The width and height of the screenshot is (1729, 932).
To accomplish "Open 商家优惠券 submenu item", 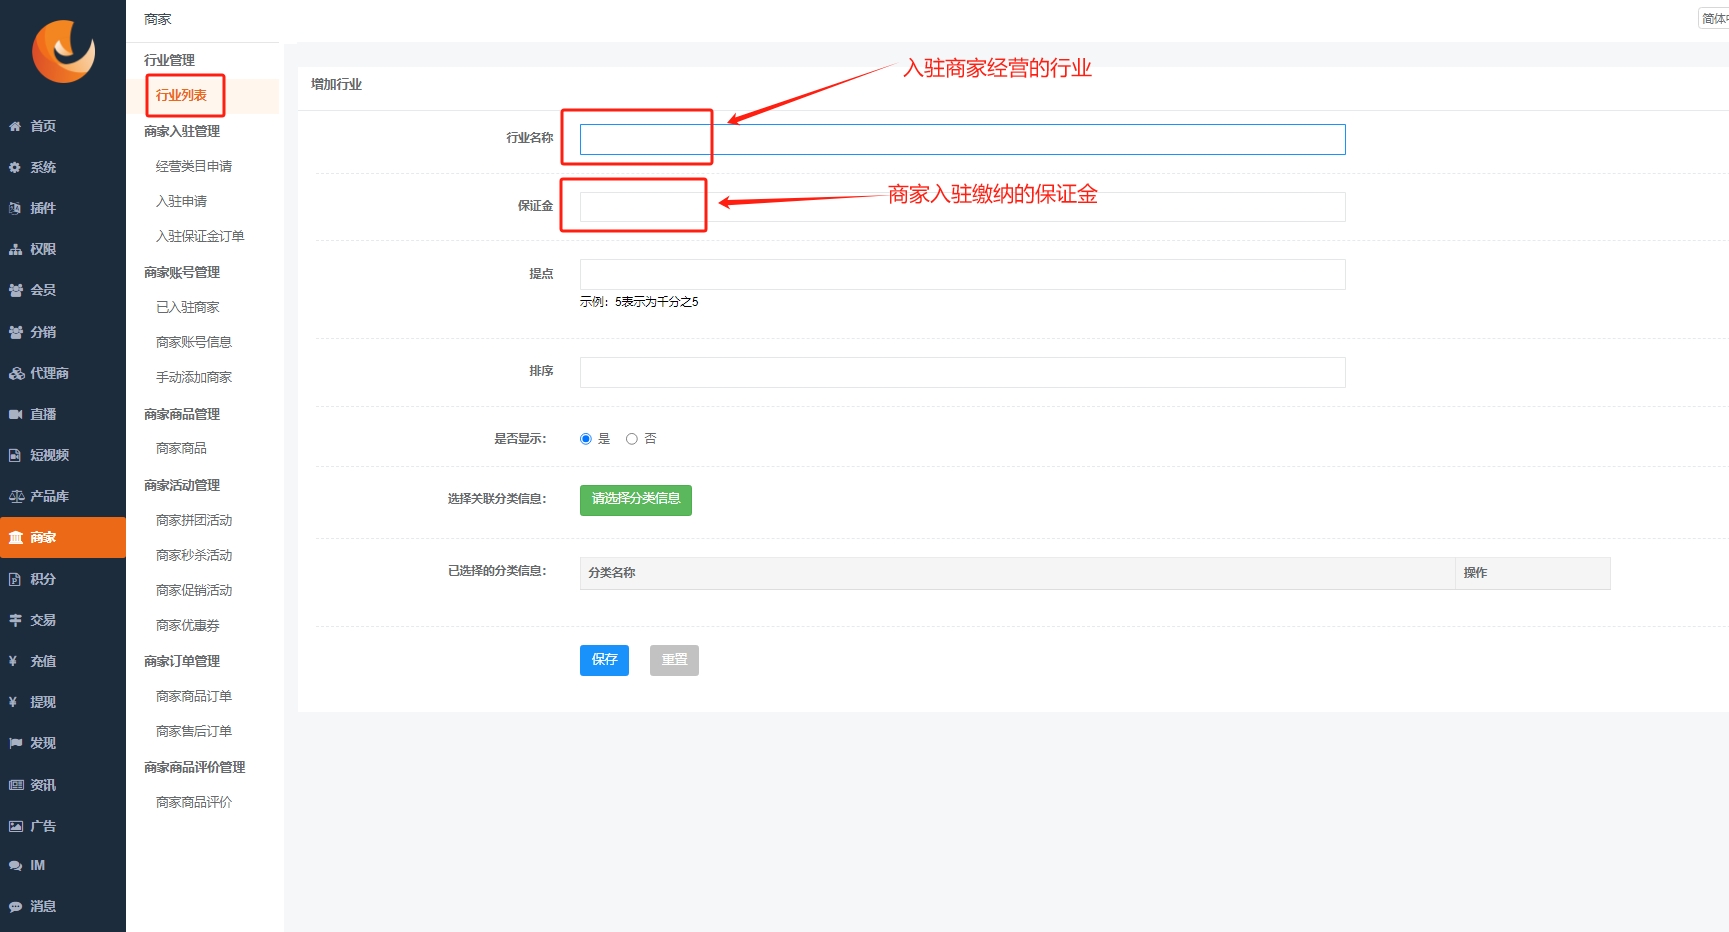I will (x=187, y=625).
